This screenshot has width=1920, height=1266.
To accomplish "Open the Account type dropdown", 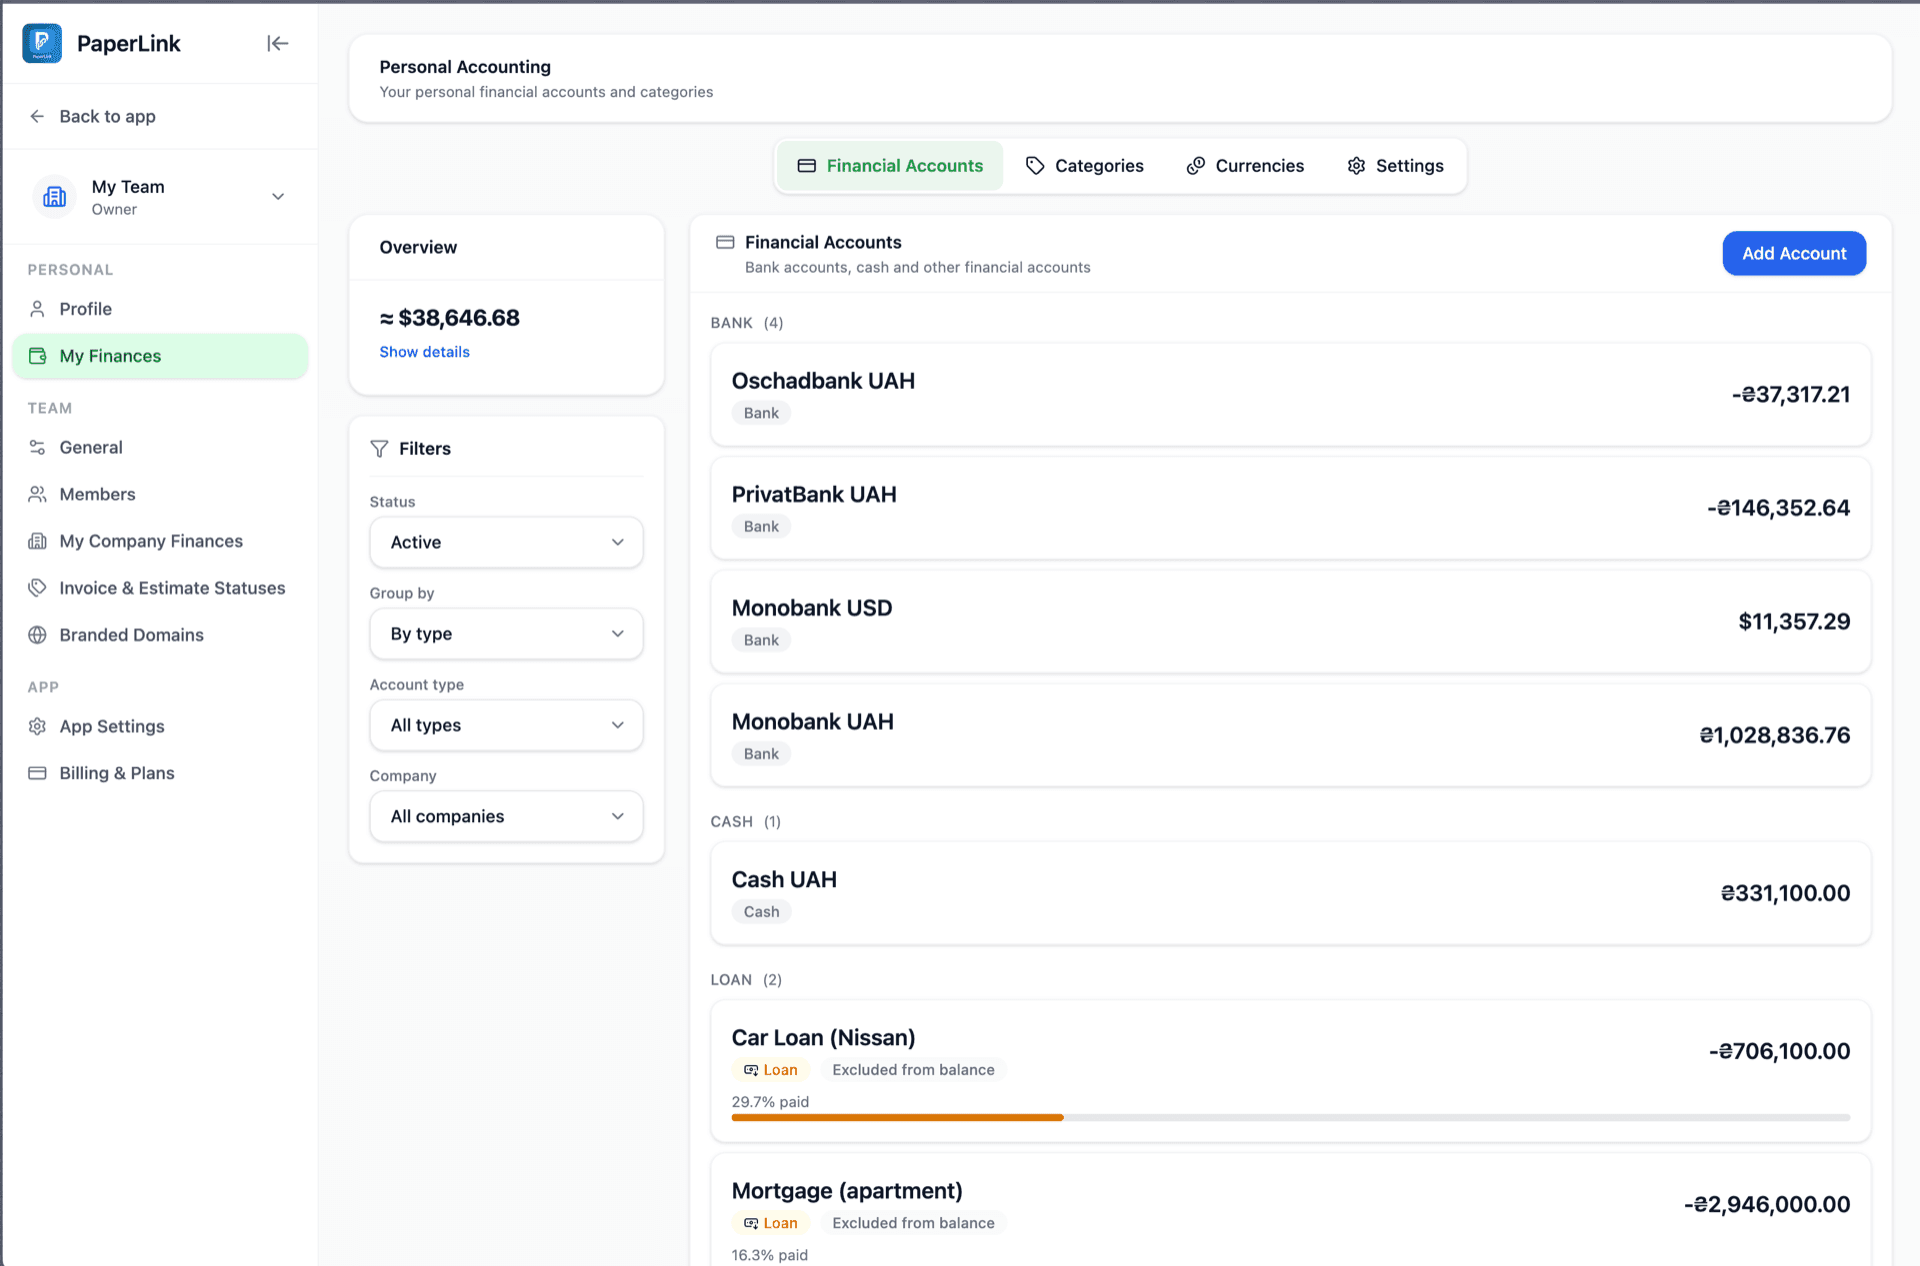I will point(505,725).
